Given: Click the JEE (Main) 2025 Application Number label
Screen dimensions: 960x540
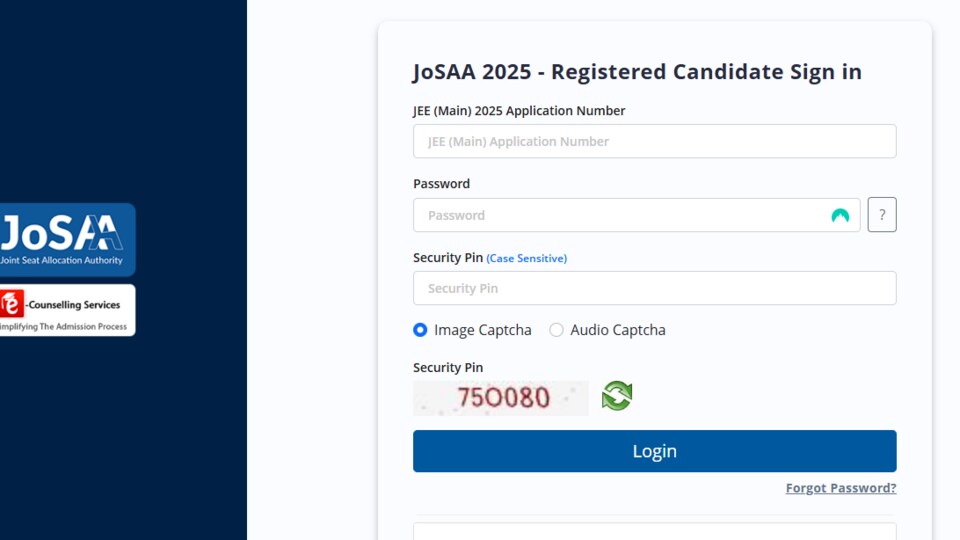Looking at the screenshot, I should click(x=519, y=111).
